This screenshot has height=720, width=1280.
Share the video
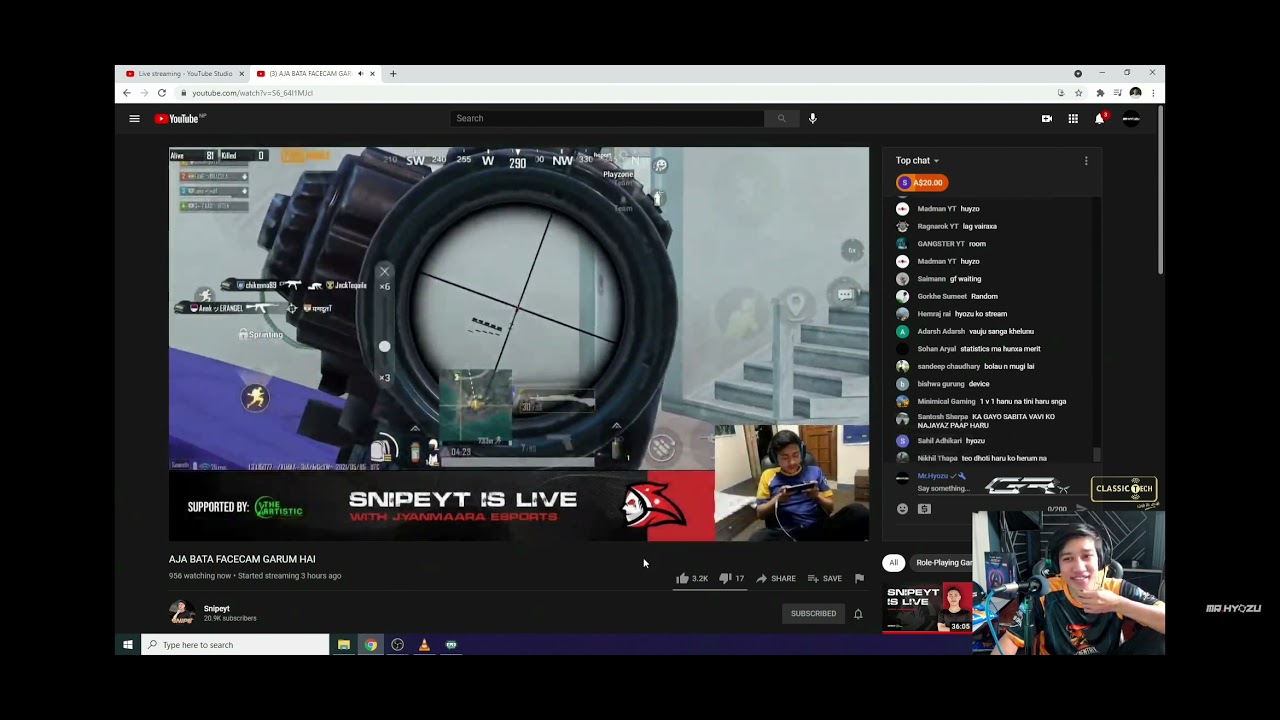tap(776, 578)
